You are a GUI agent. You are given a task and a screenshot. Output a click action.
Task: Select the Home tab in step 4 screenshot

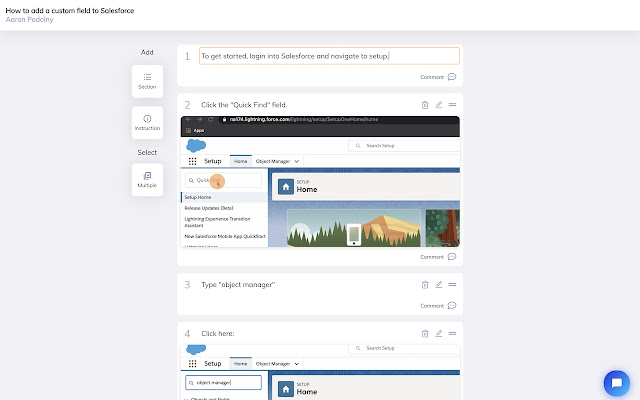point(240,364)
